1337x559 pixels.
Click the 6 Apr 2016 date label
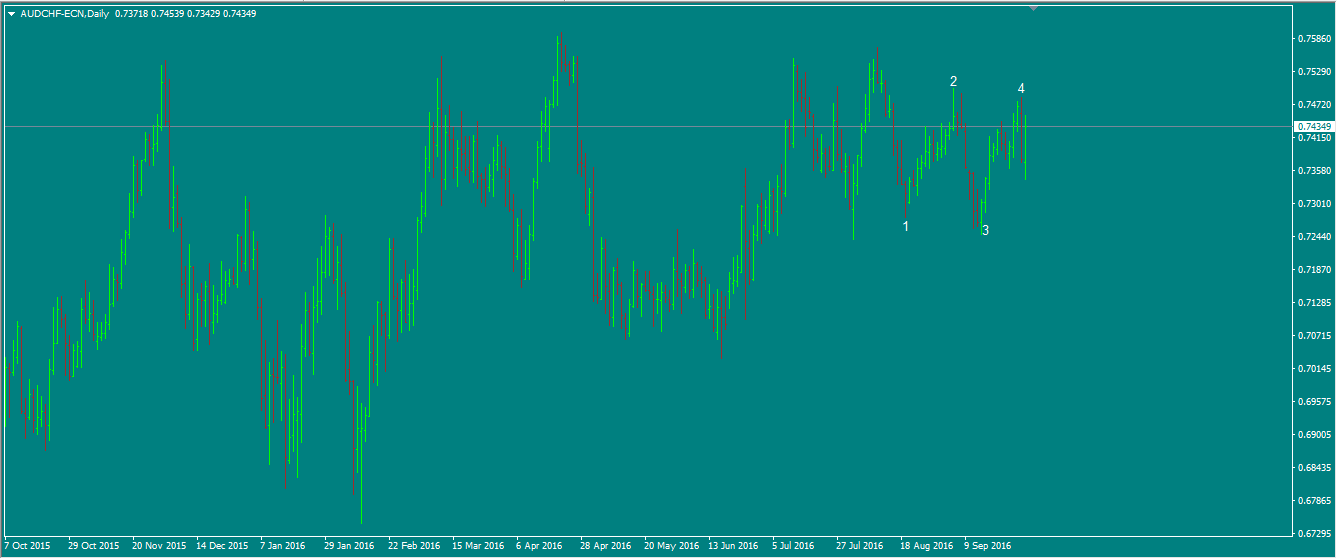click(x=539, y=547)
